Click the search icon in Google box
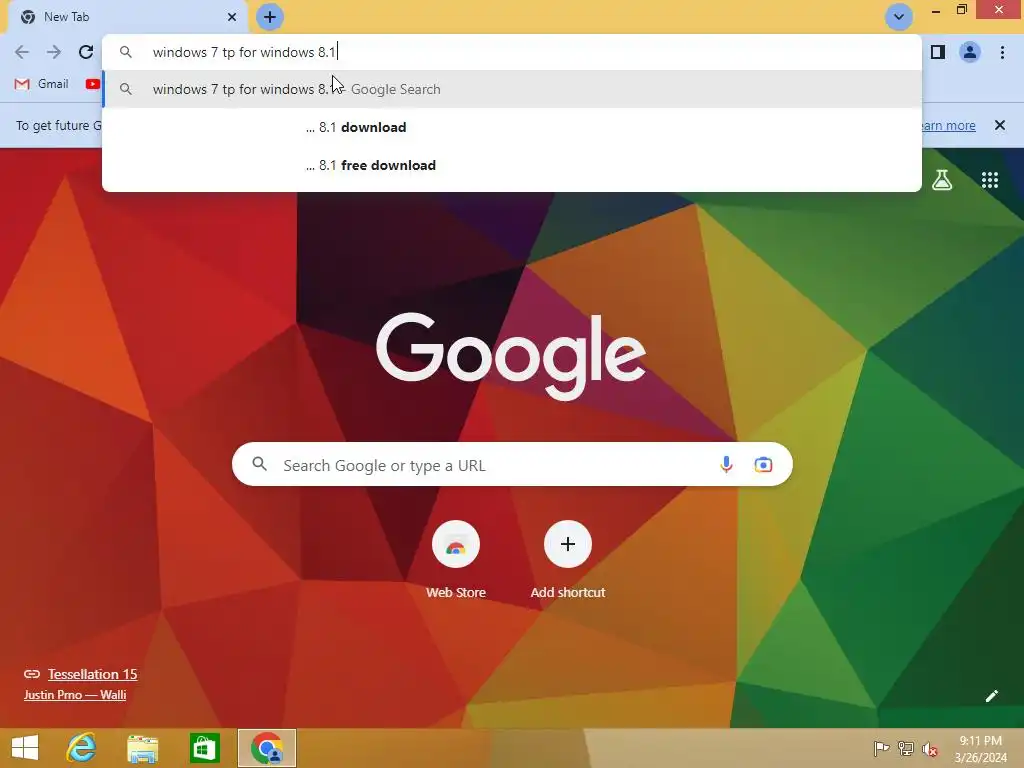The image size is (1024, 768). point(259,464)
